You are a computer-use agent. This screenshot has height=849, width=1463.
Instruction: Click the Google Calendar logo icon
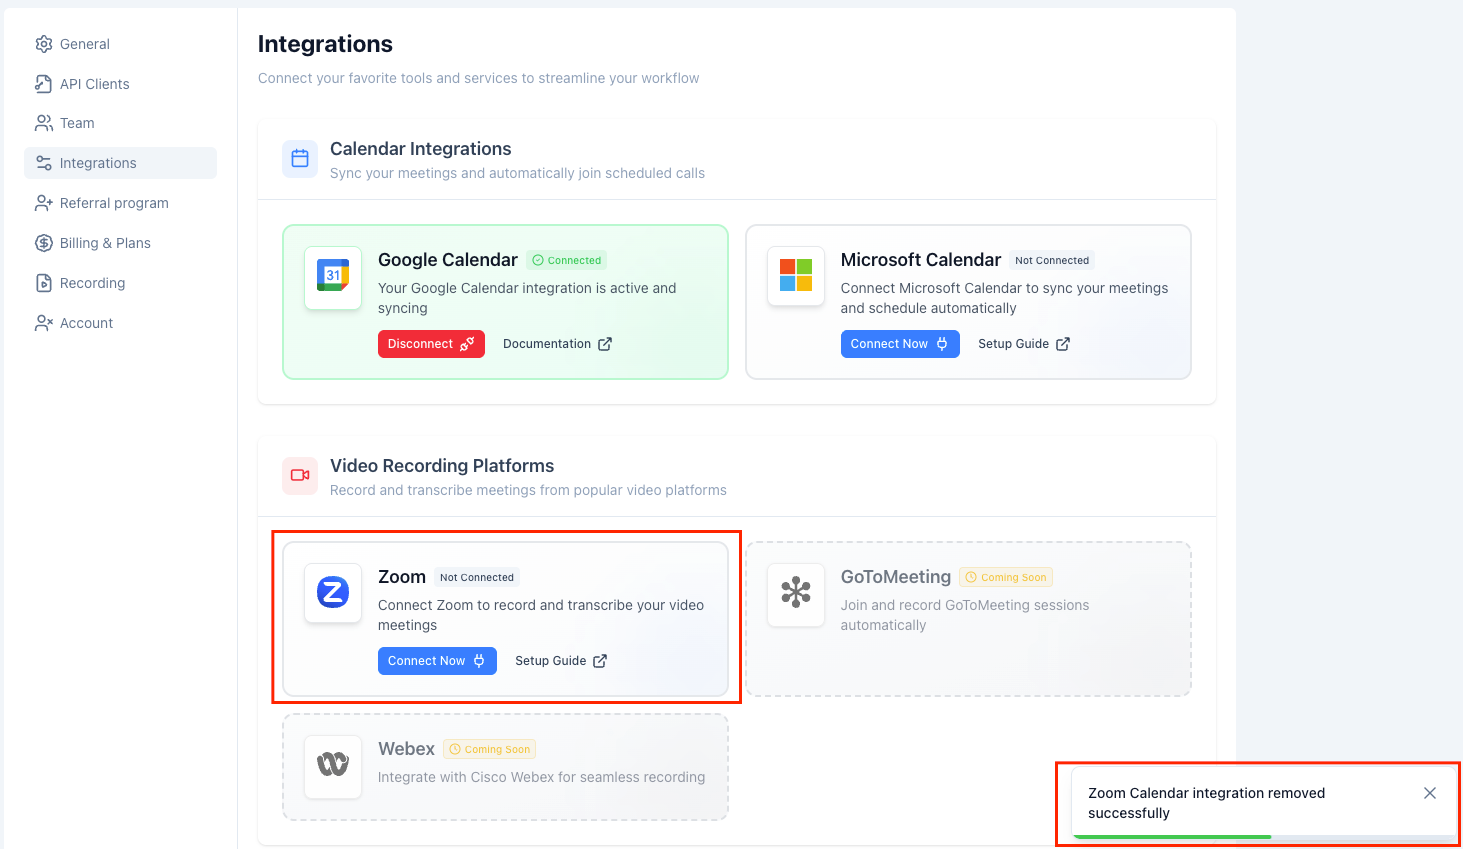coord(333,277)
